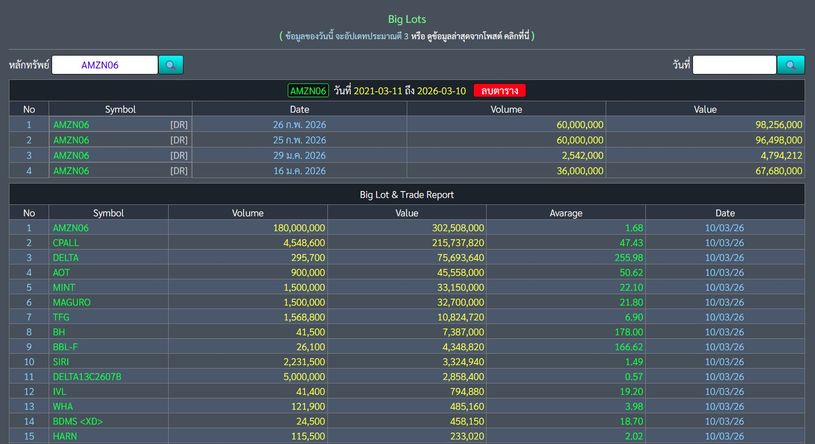Click the MAGURO symbol link
This screenshot has width=815, height=444.
71,302
